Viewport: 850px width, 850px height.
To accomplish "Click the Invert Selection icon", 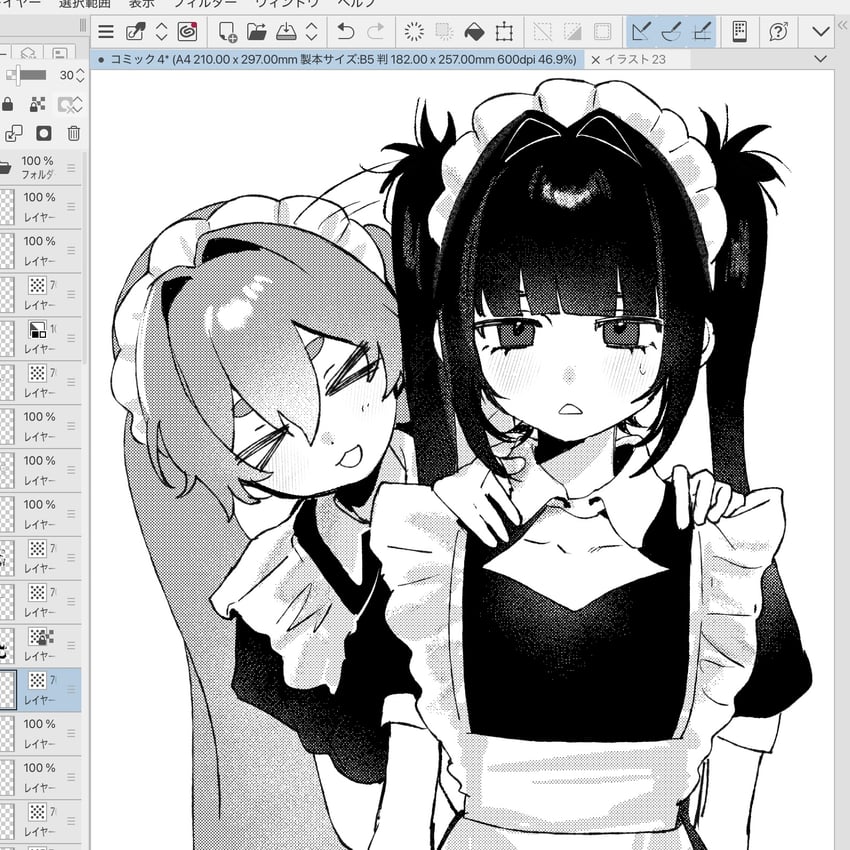I will pyautogui.click(x=572, y=31).
